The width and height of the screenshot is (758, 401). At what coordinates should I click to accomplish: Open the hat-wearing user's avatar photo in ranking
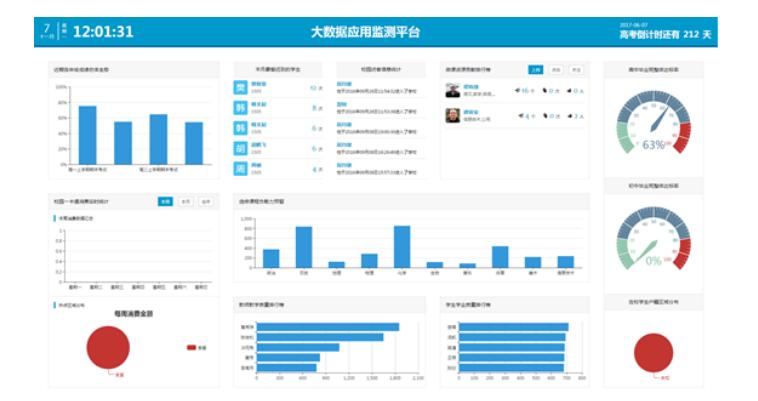[452, 90]
